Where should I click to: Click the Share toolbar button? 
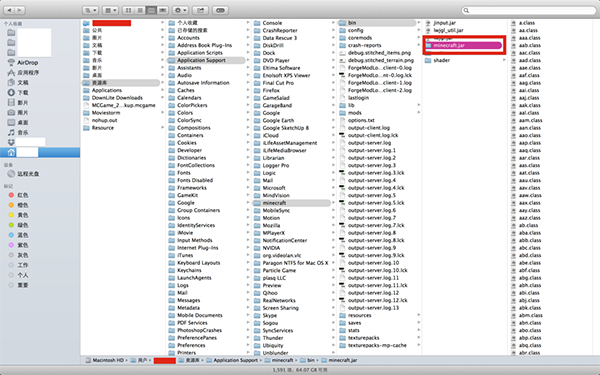(200, 10)
